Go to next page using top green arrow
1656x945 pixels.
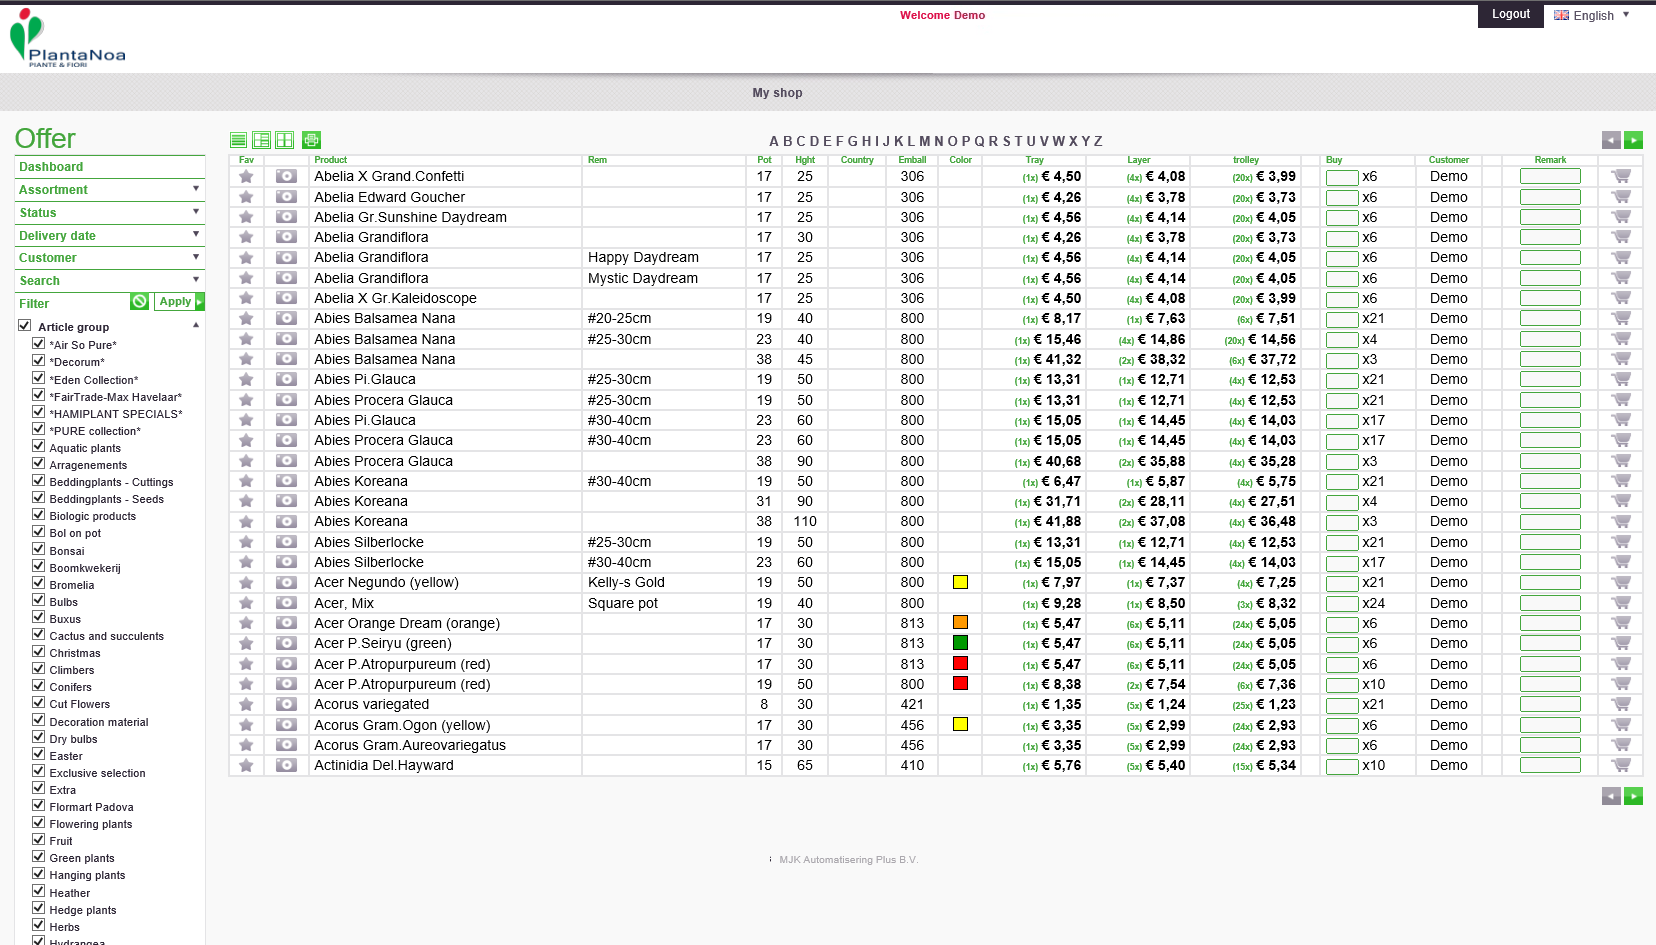pyautogui.click(x=1633, y=140)
